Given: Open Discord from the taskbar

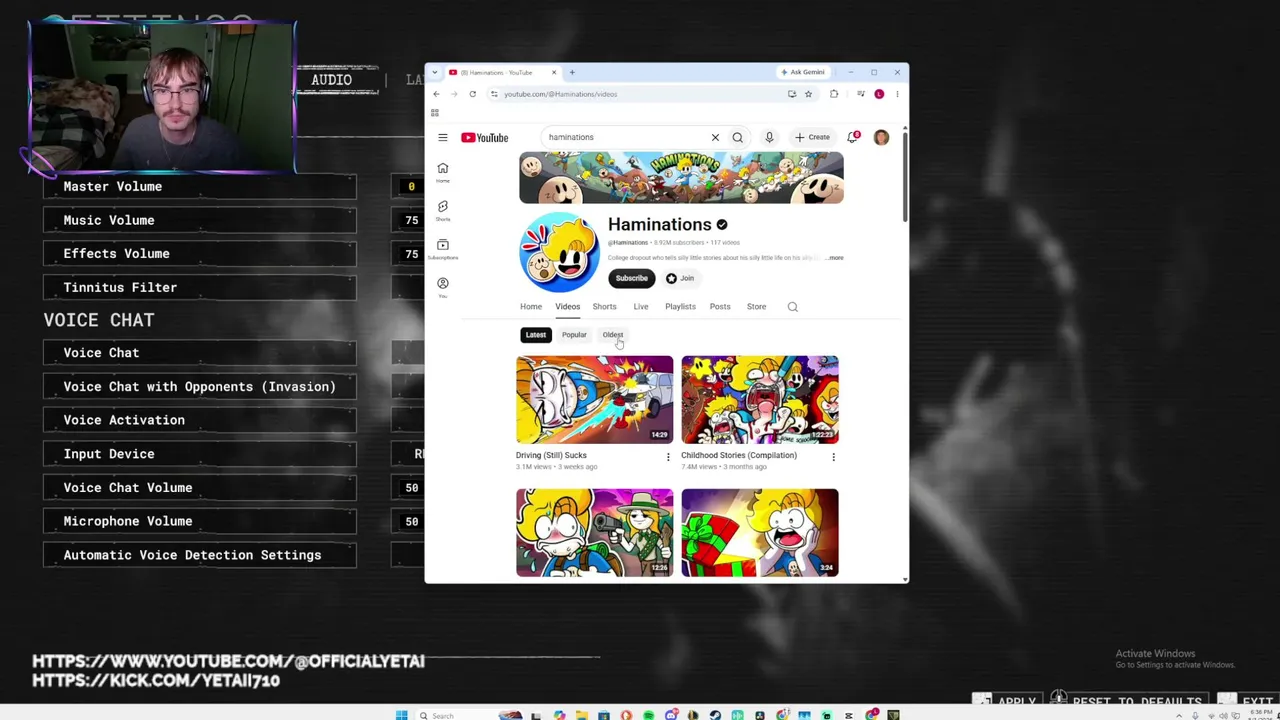Looking at the screenshot, I should tap(671, 715).
